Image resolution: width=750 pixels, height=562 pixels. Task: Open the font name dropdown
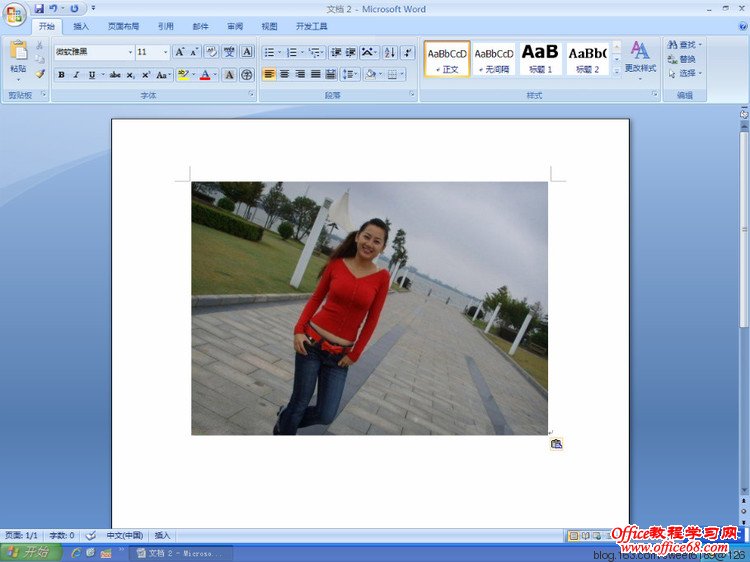(x=130, y=52)
